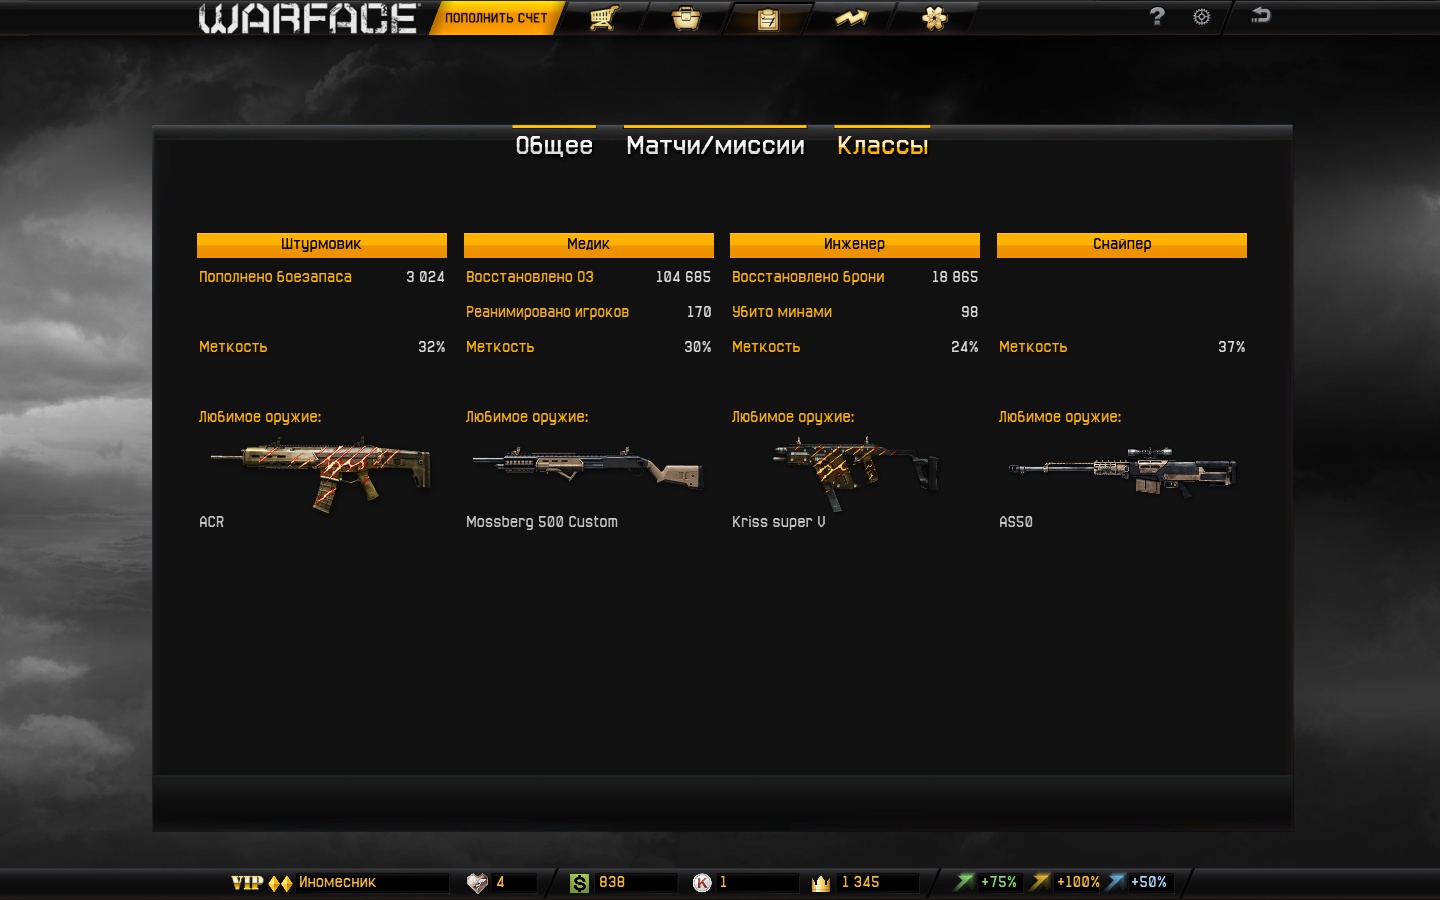Viewport: 1440px width, 900px height.
Task: Click the 170 revived players value
Action: tap(699, 312)
